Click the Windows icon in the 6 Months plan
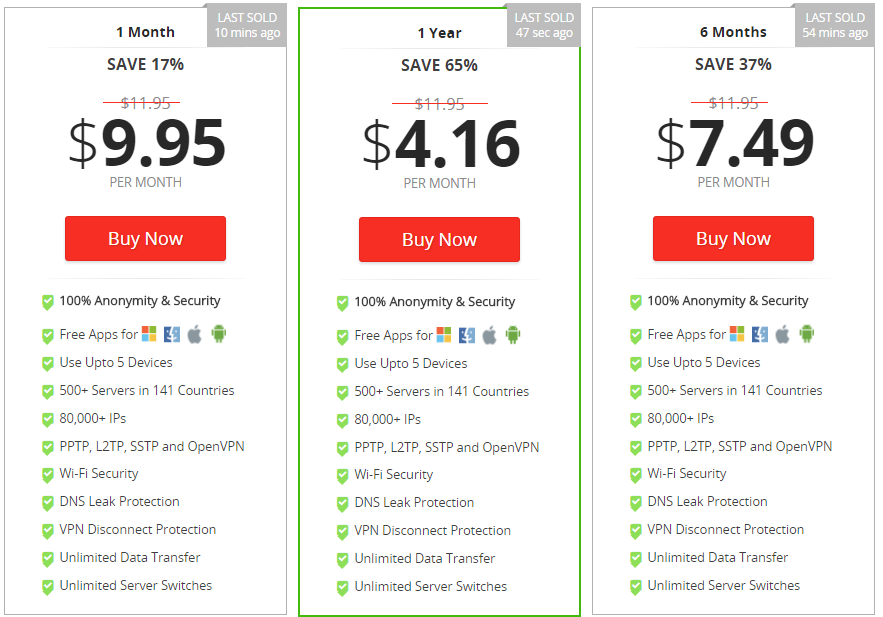Viewport: 883px width, 617px height. (x=737, y=334)
